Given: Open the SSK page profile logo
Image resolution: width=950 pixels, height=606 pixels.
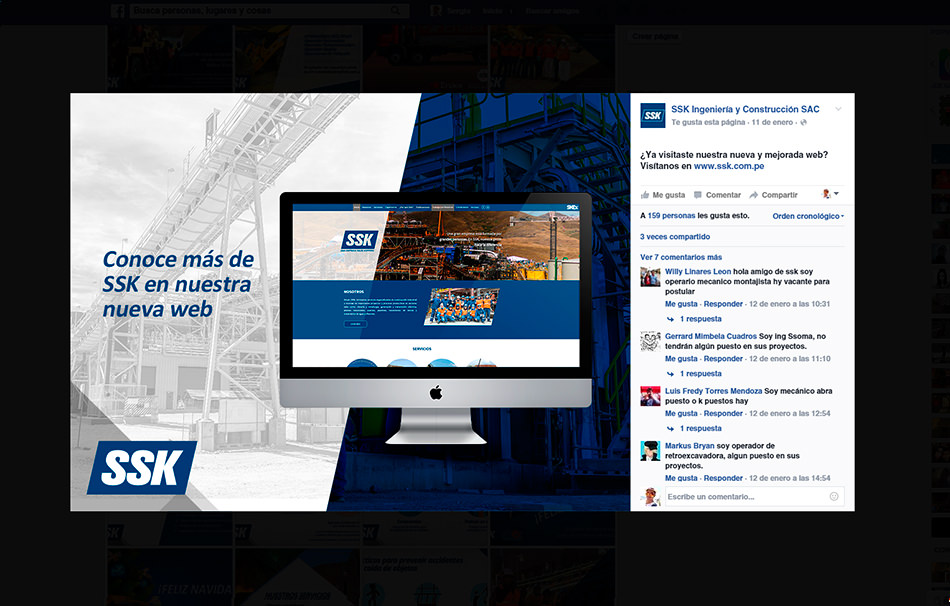Looking at the screenshot, I should pos(653,115).
